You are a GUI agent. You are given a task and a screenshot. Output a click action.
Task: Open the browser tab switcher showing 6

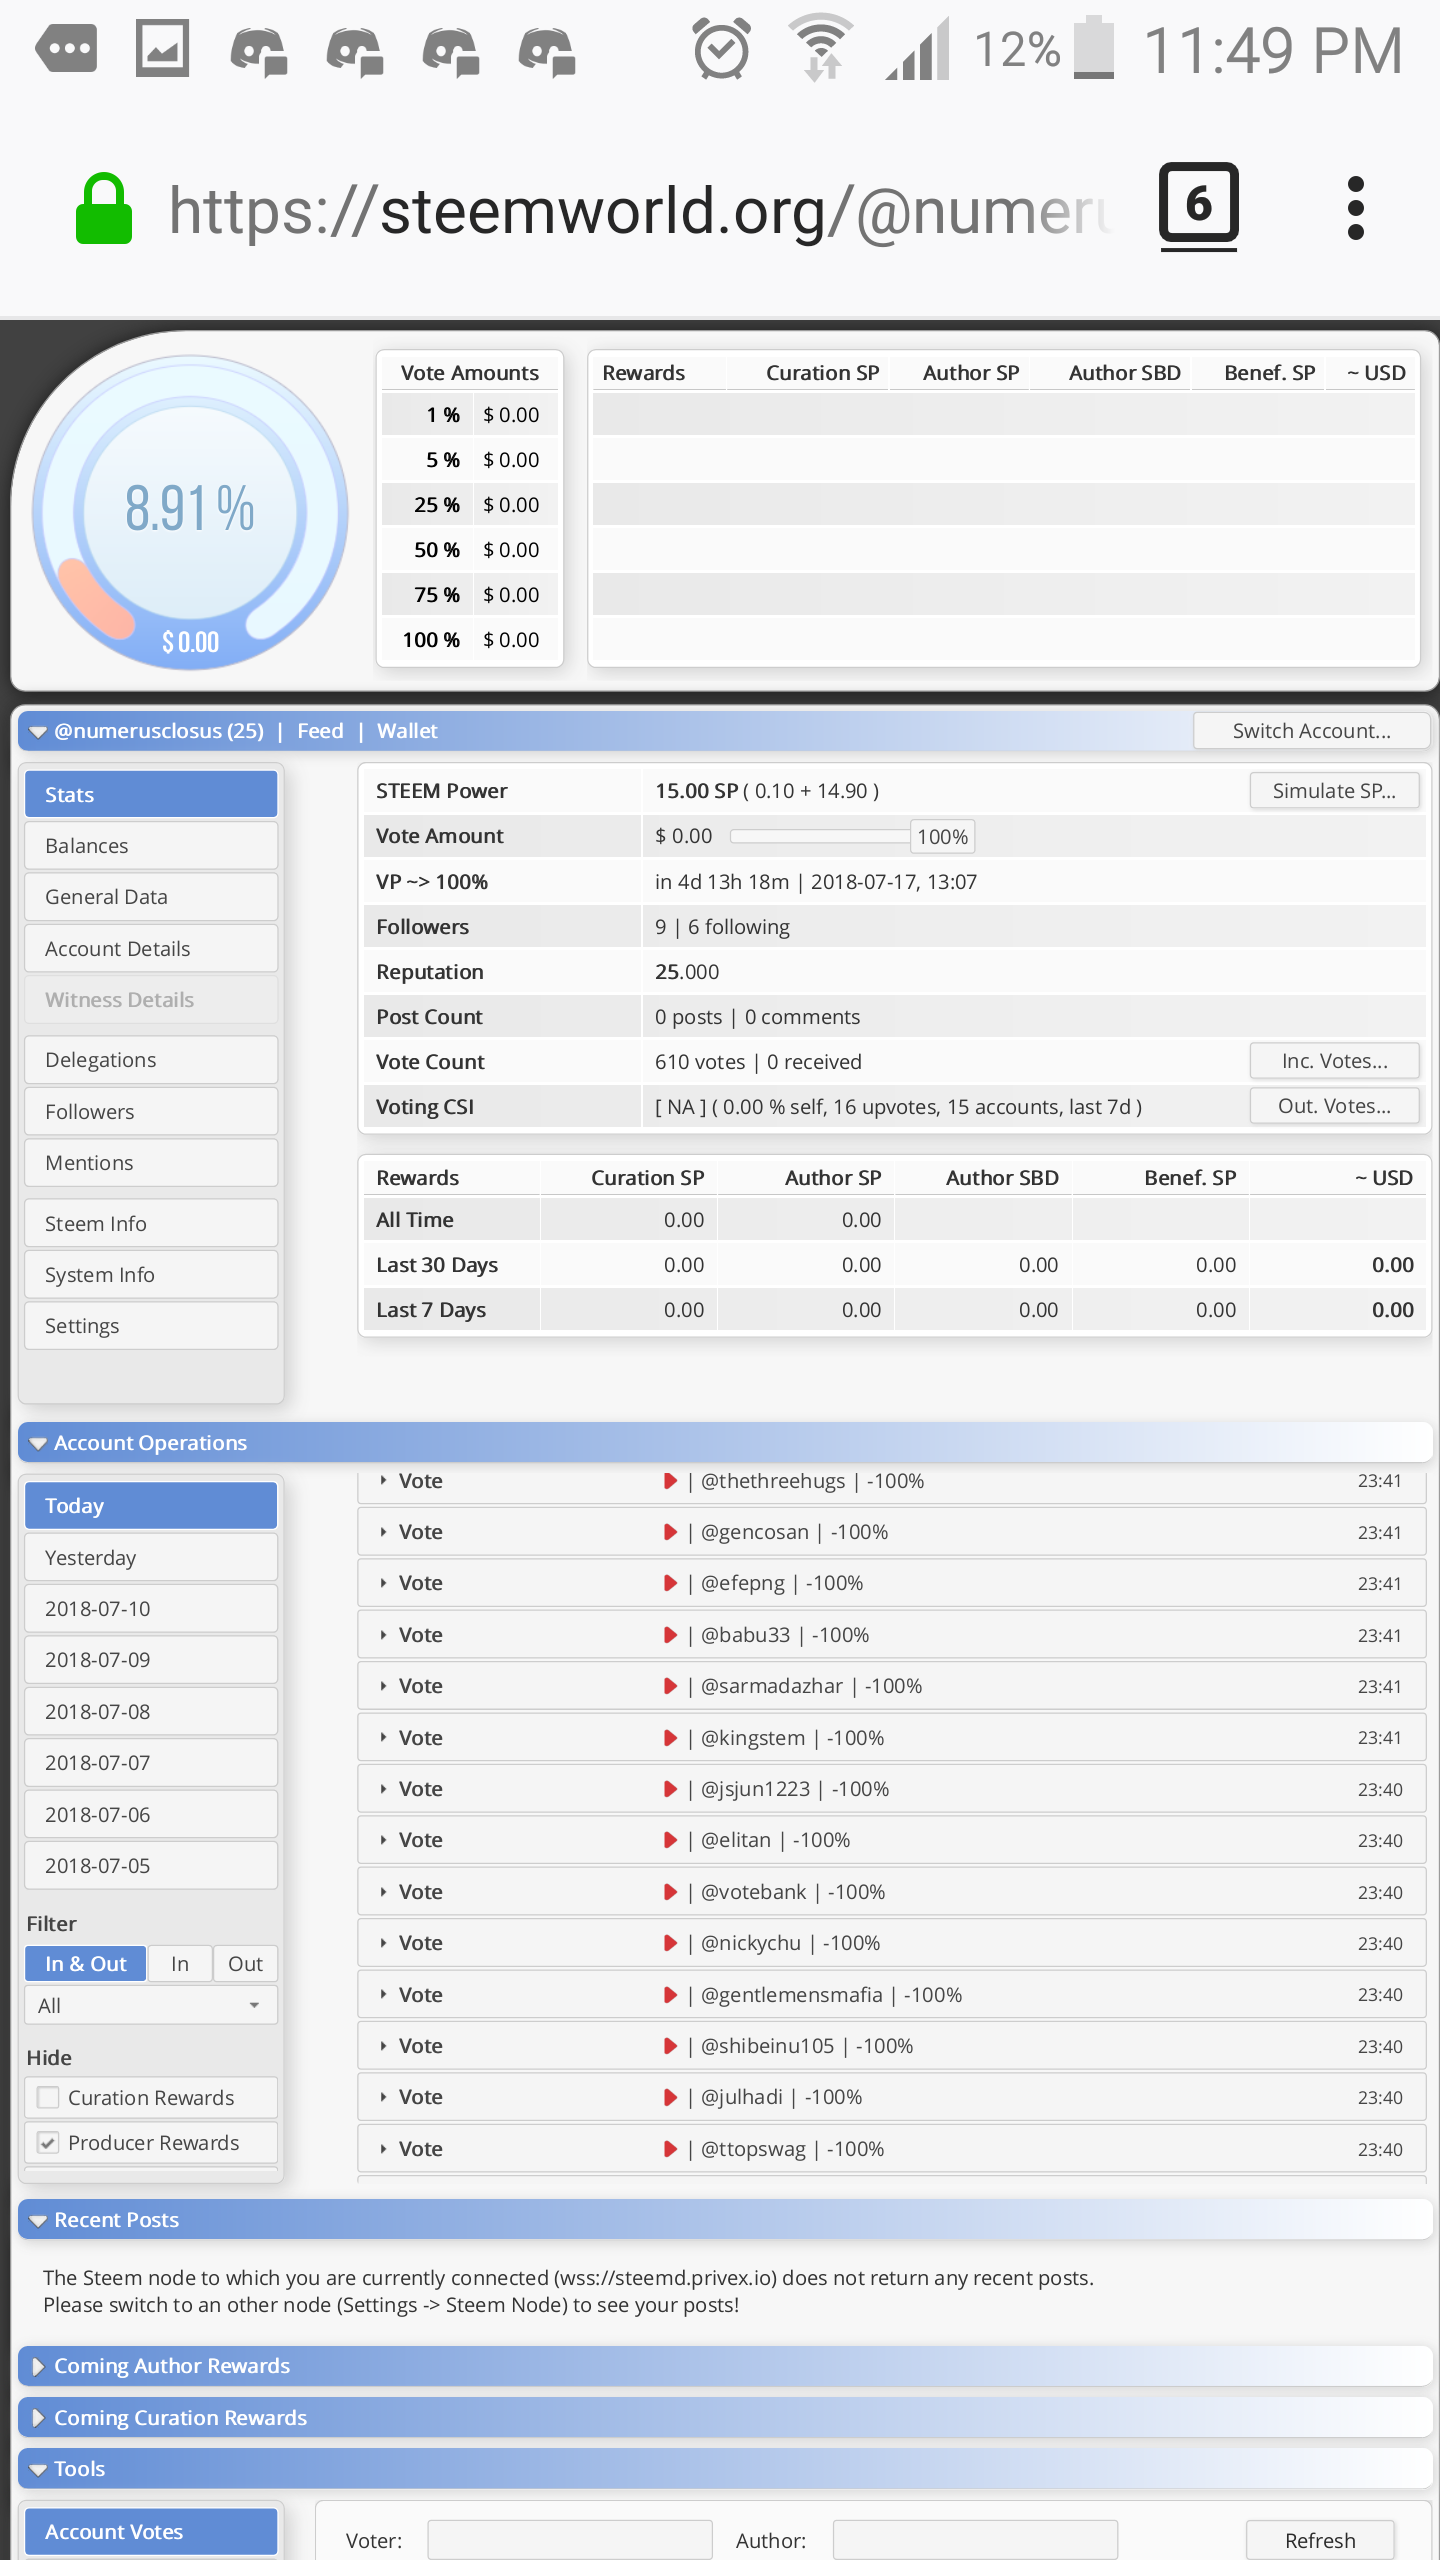tap(1198, 205)
